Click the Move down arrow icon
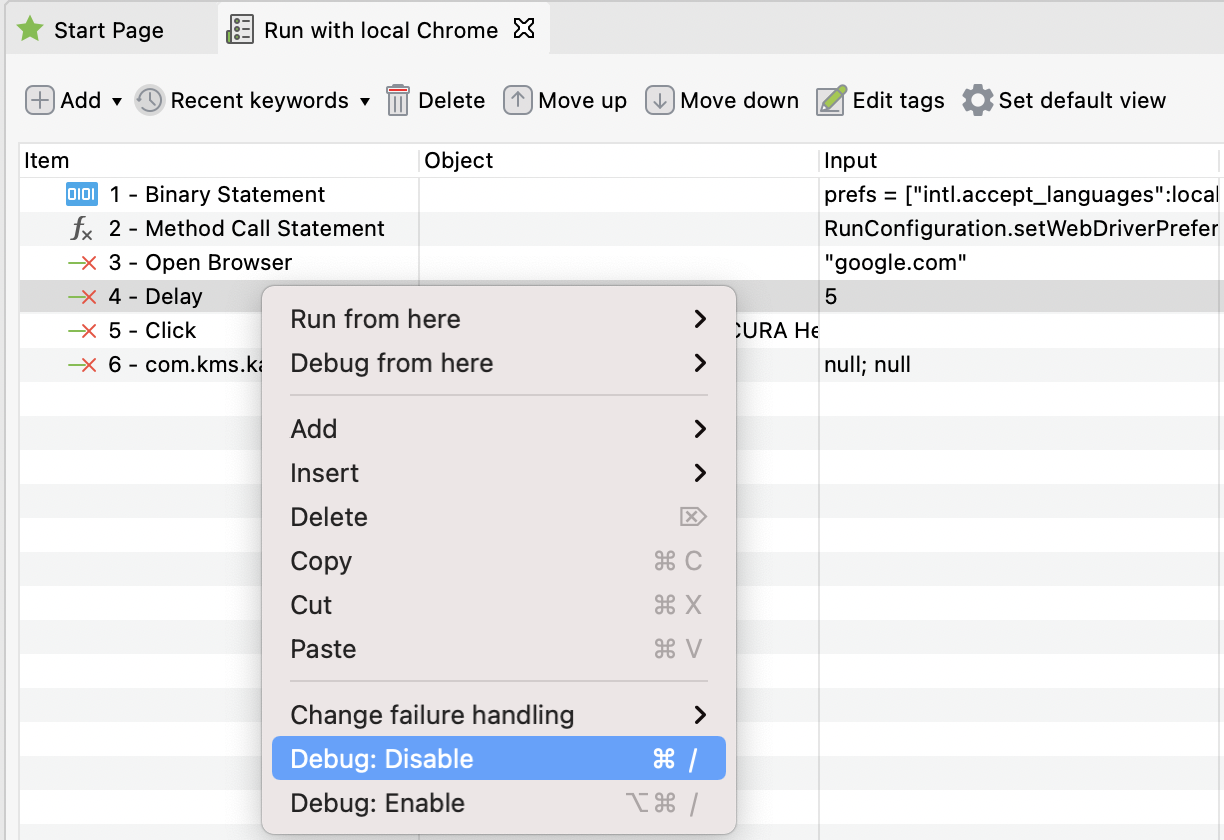 point(659,101)
